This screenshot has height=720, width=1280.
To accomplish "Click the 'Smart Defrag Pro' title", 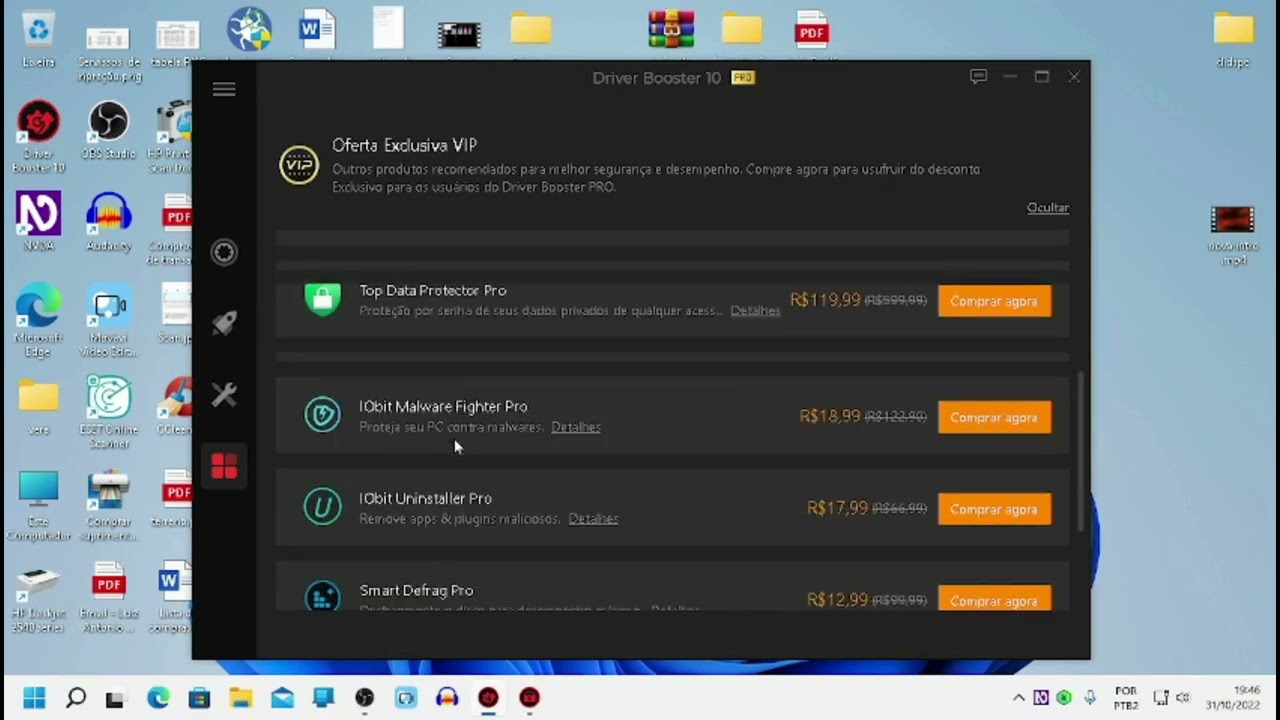I will coord(416,591).
